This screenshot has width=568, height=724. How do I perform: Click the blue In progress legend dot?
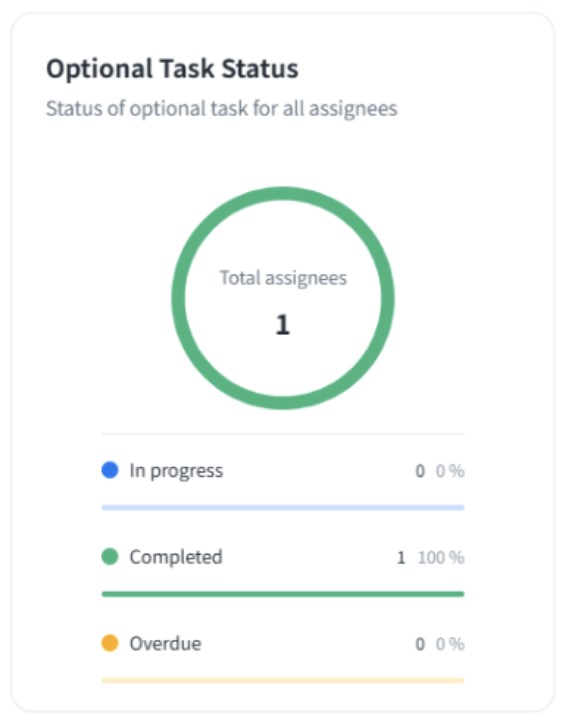(x=110, y=470)
